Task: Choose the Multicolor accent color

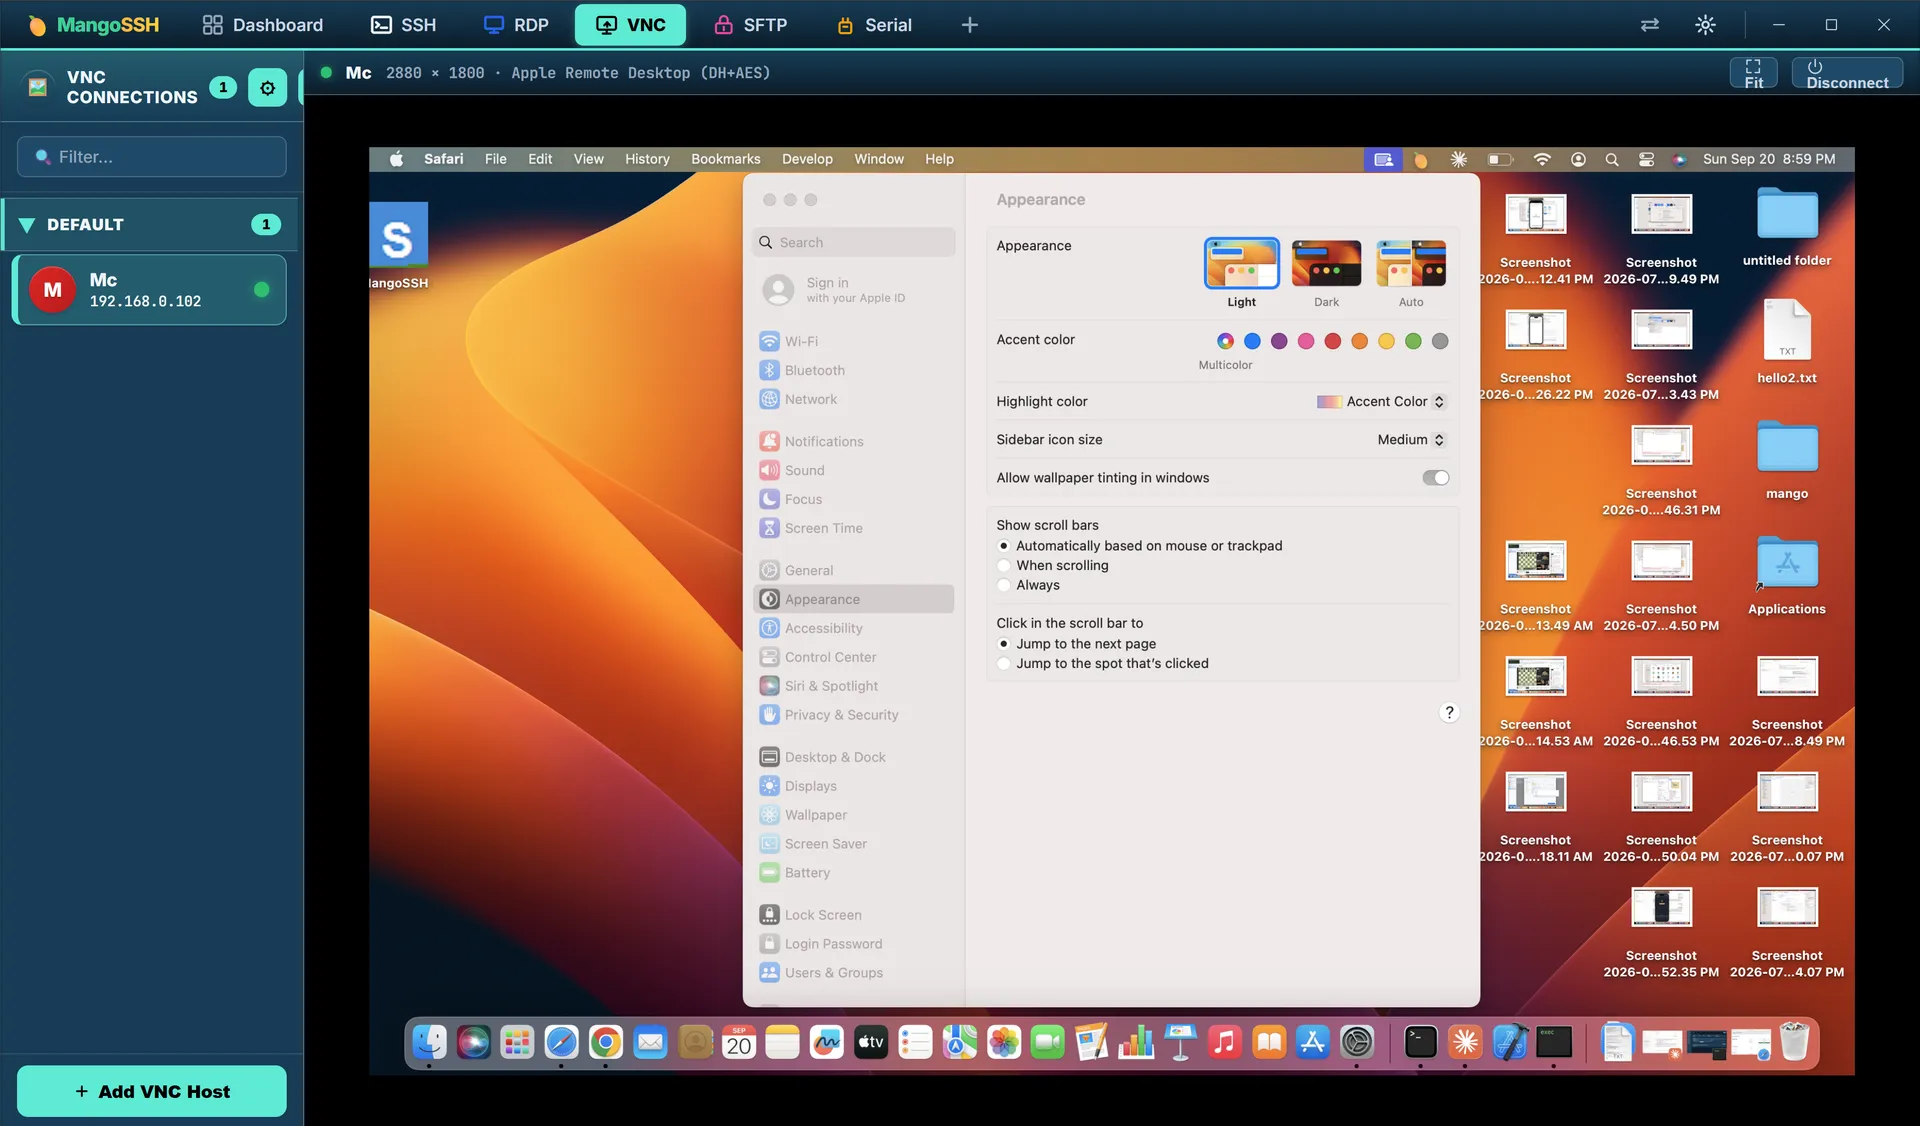Action: [x=1225, y=341]
